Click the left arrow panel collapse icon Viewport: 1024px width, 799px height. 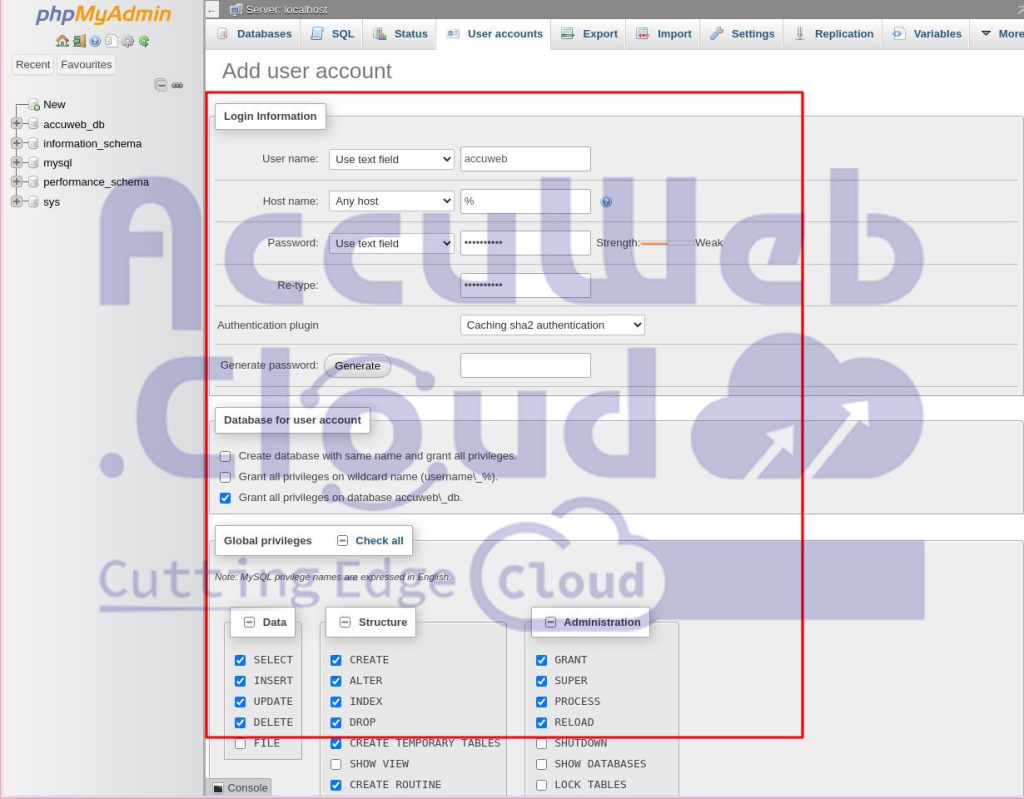pyautogui.click(x=212, y=10)
